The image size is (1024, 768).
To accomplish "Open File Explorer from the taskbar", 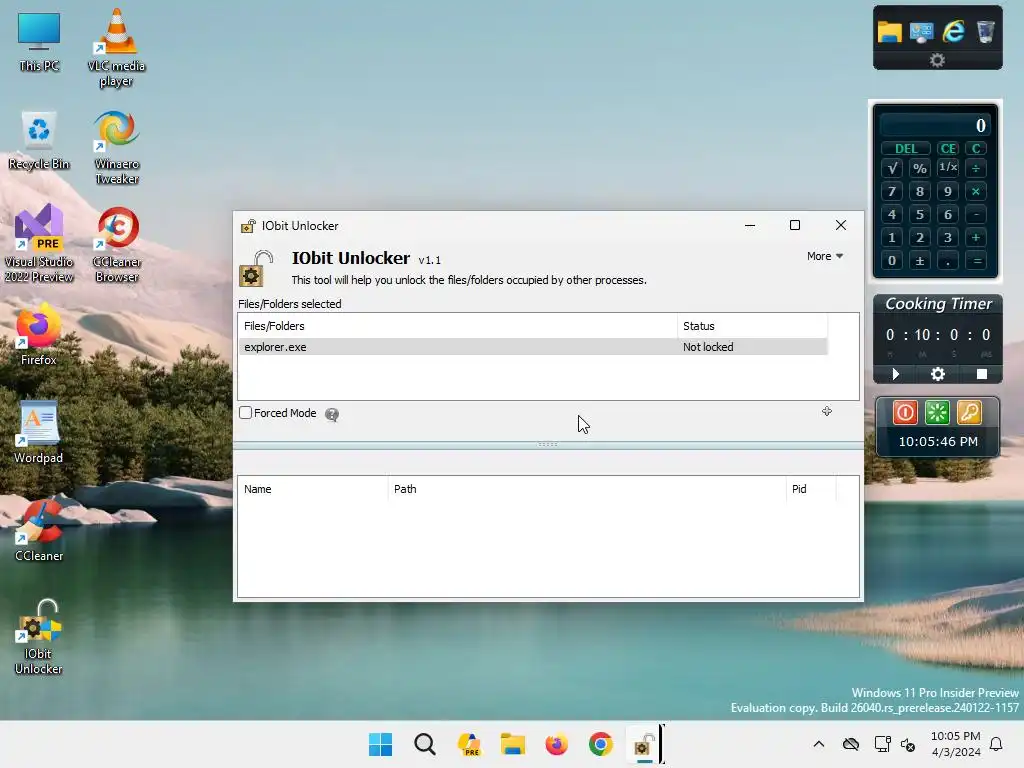I will click(513, 744).
